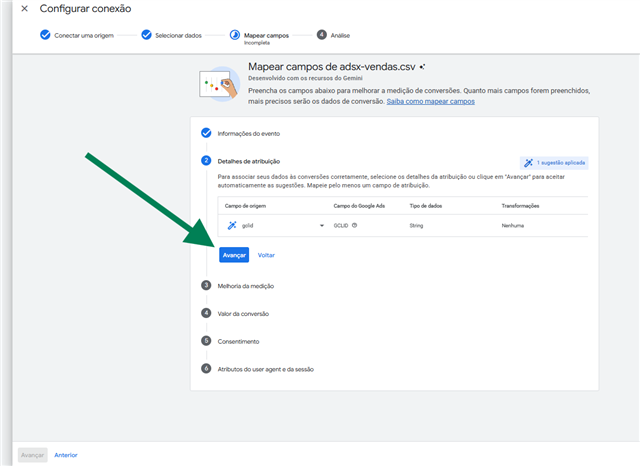Open the gclid source field dropdown
This screenshot has width=640, height=466.
click(x=322, y=226)
